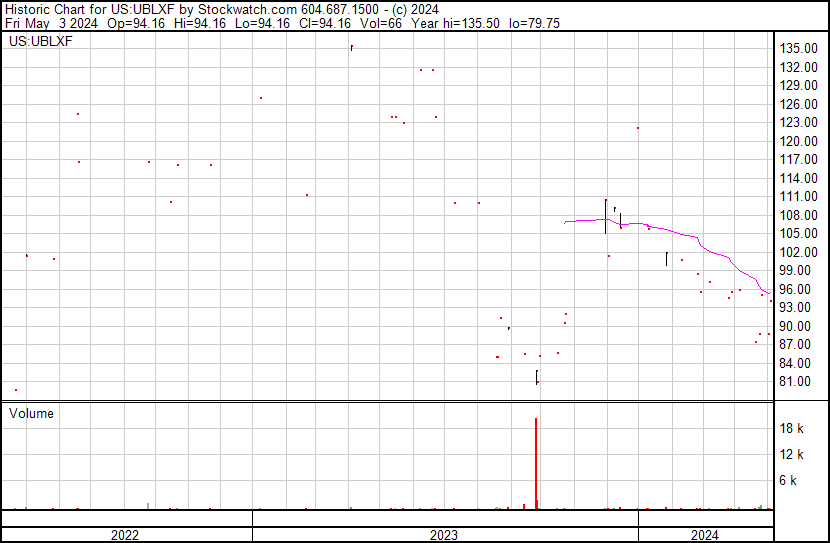Select the 2024 year label
Image resolution: width=830 pixels, height=543 pixels.
coord(705,535)
